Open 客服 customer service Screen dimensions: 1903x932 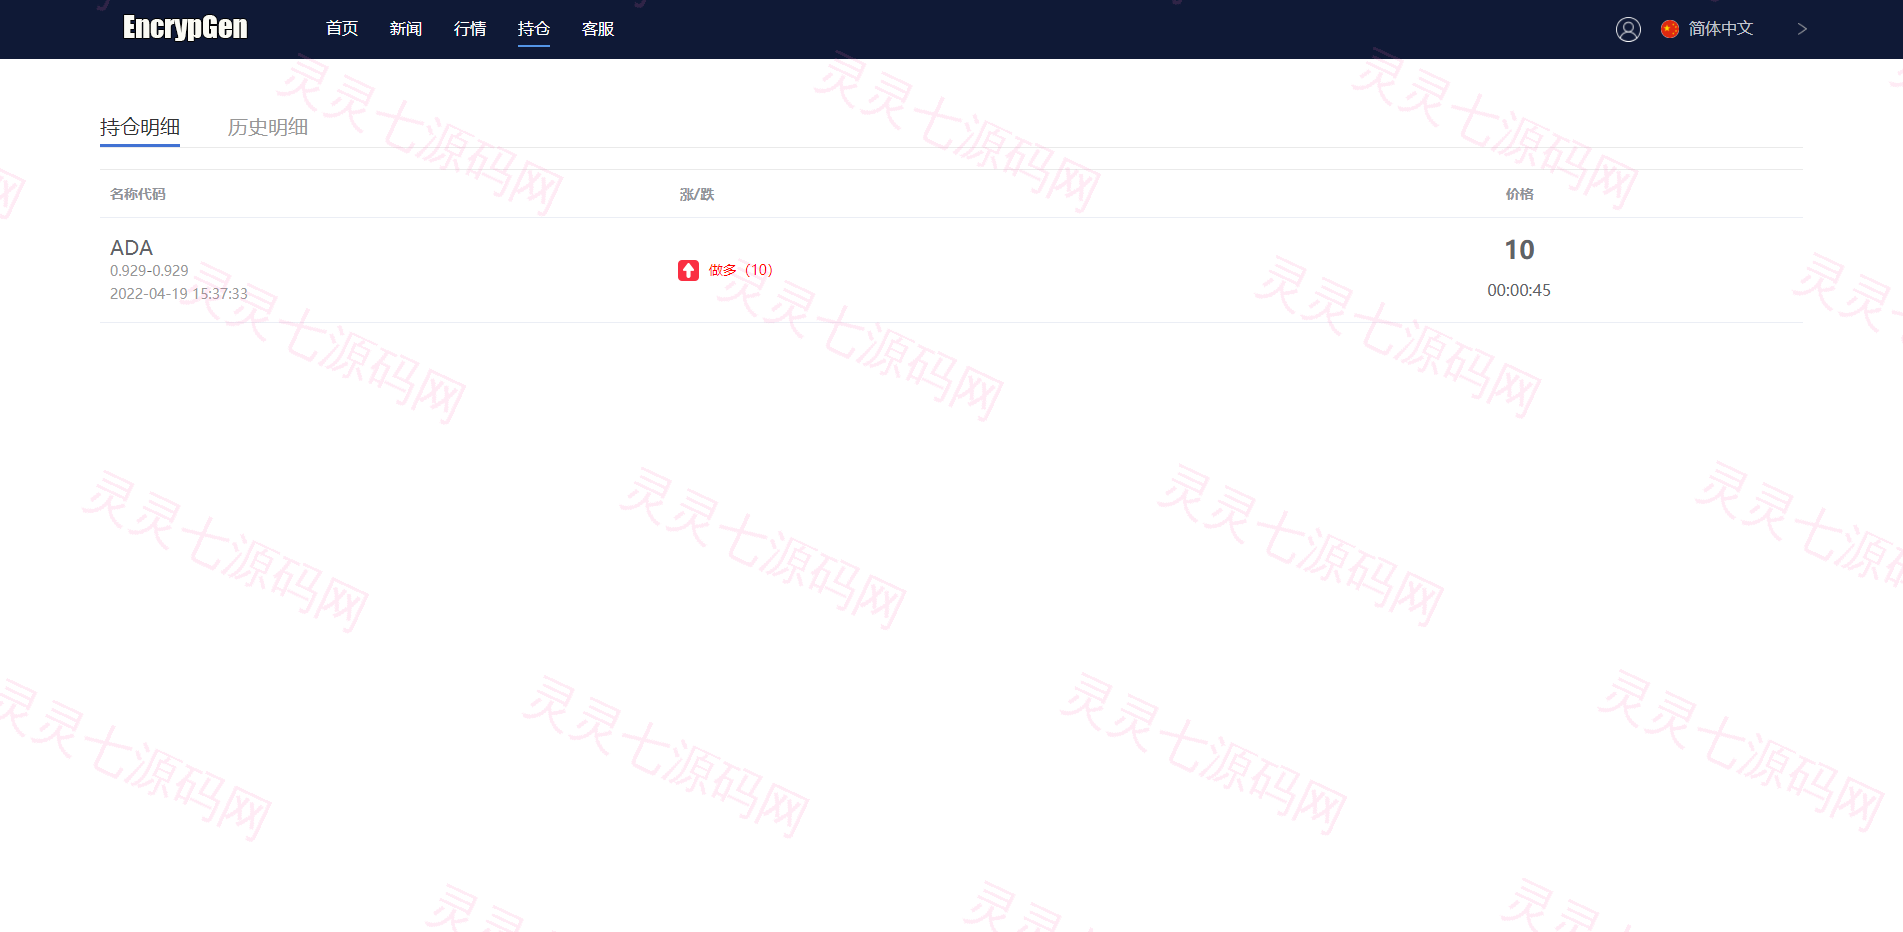(598, 29)
